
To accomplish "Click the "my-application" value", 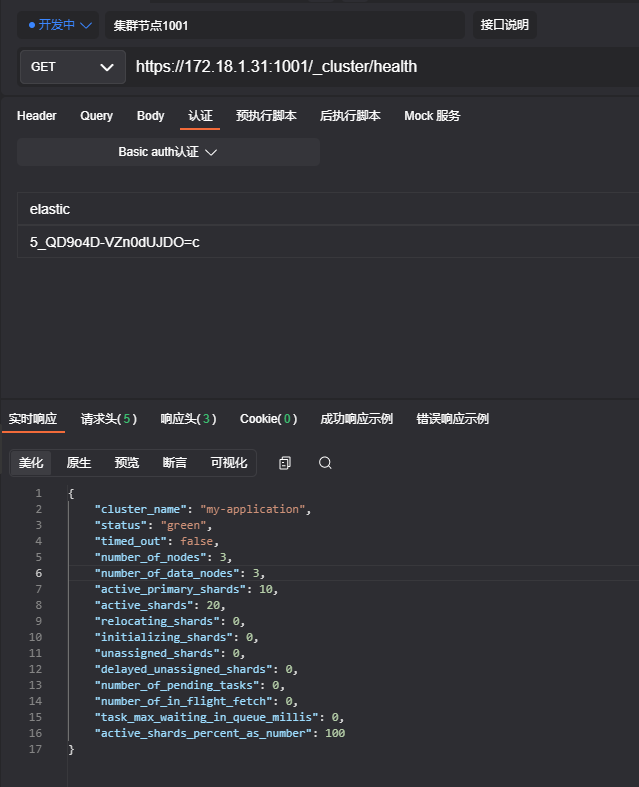I will click(252, 509).
